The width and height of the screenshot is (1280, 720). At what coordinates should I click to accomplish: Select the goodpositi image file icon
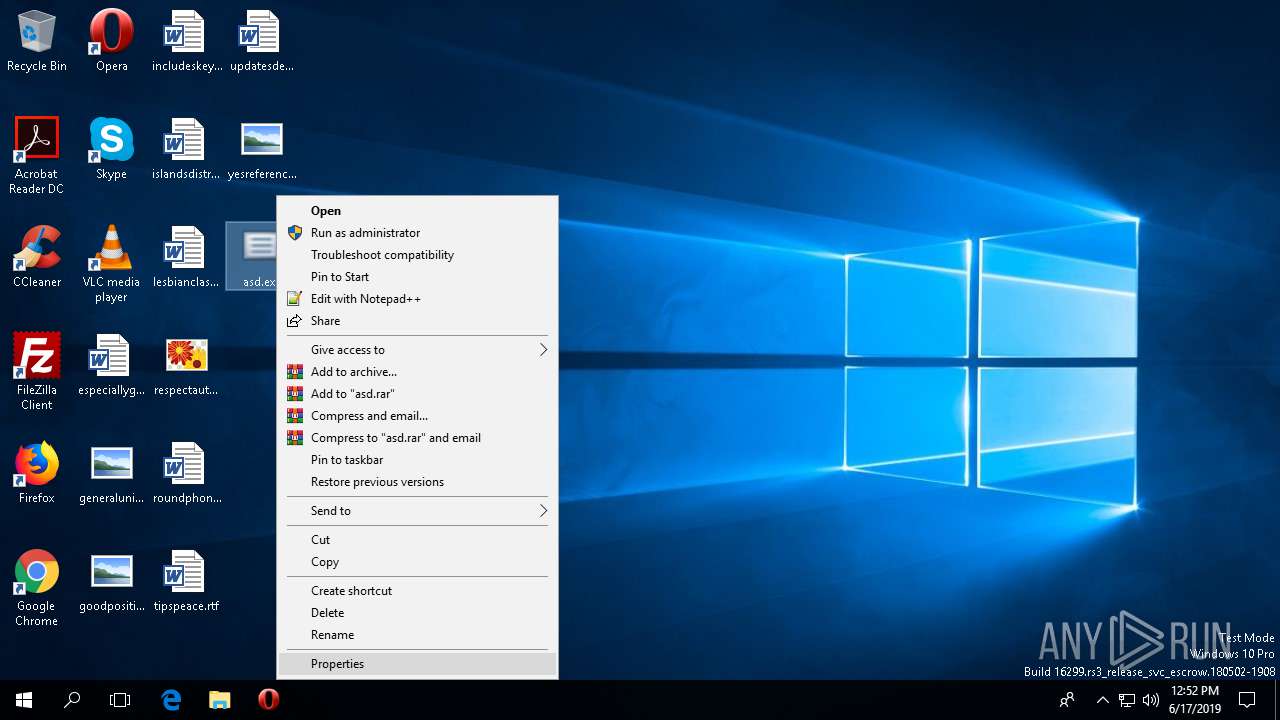click(111, 582)
